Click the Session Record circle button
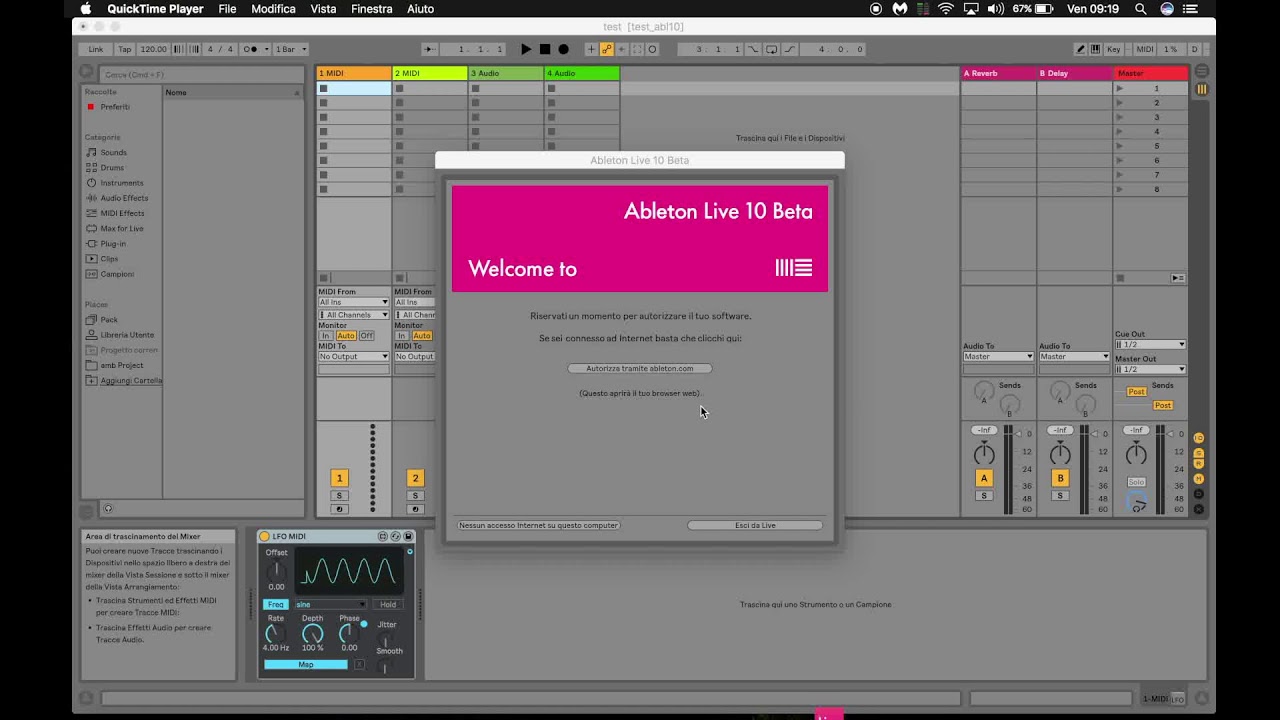Image resolution: width=1280 pixels, height=720 pixels. [x=652, y=49]
